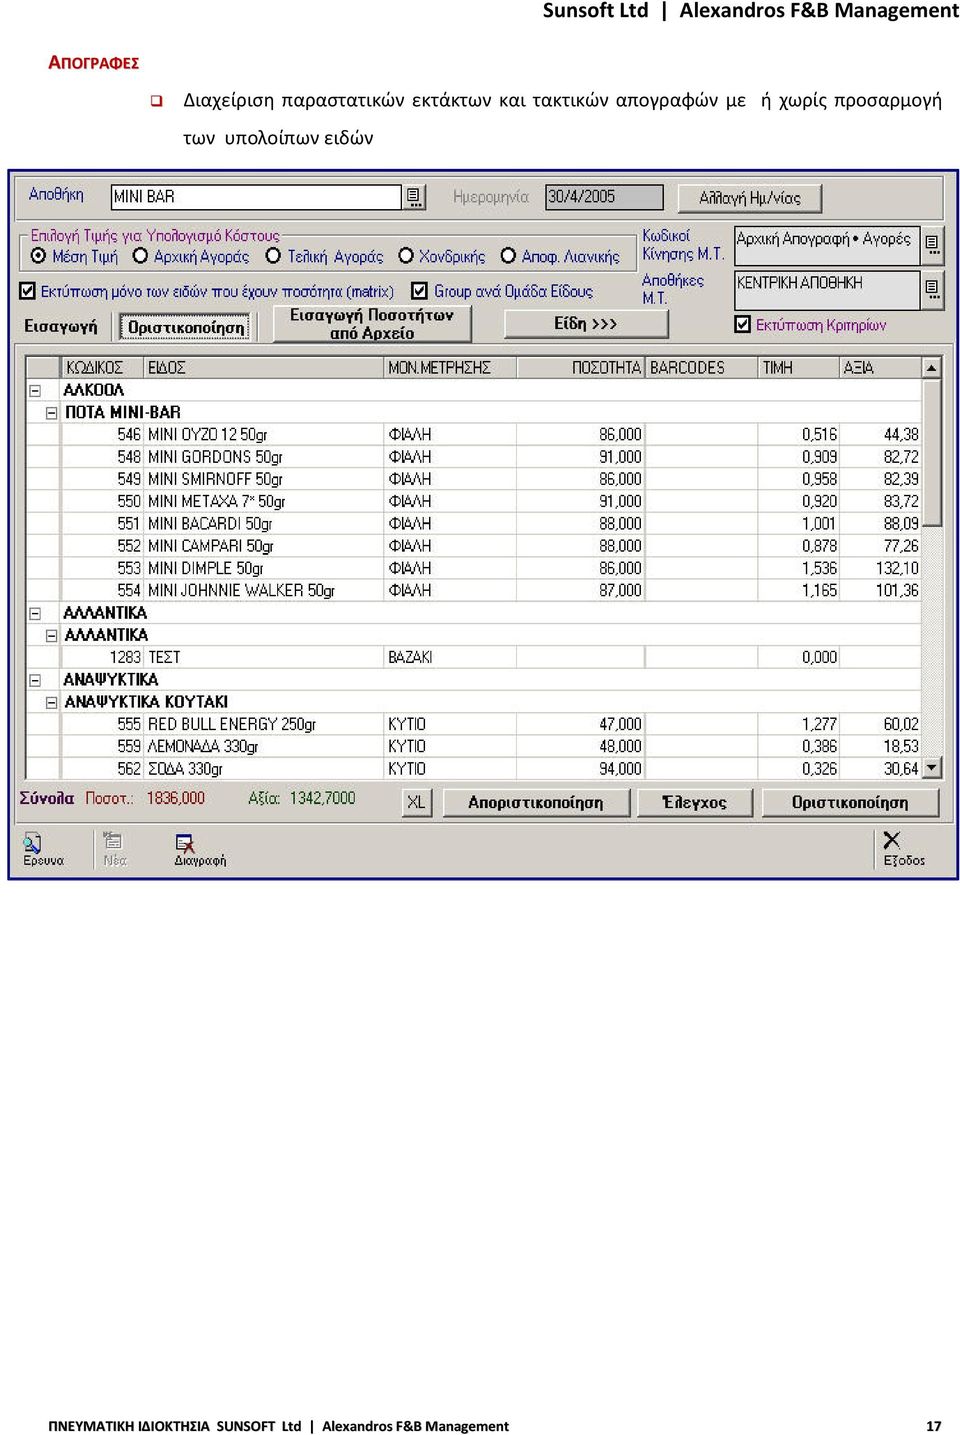Collapse the ΠΟΤΑ MINI-BAR subgroup
This screenshot has height=1435, width=960.
tap(51, 413)
